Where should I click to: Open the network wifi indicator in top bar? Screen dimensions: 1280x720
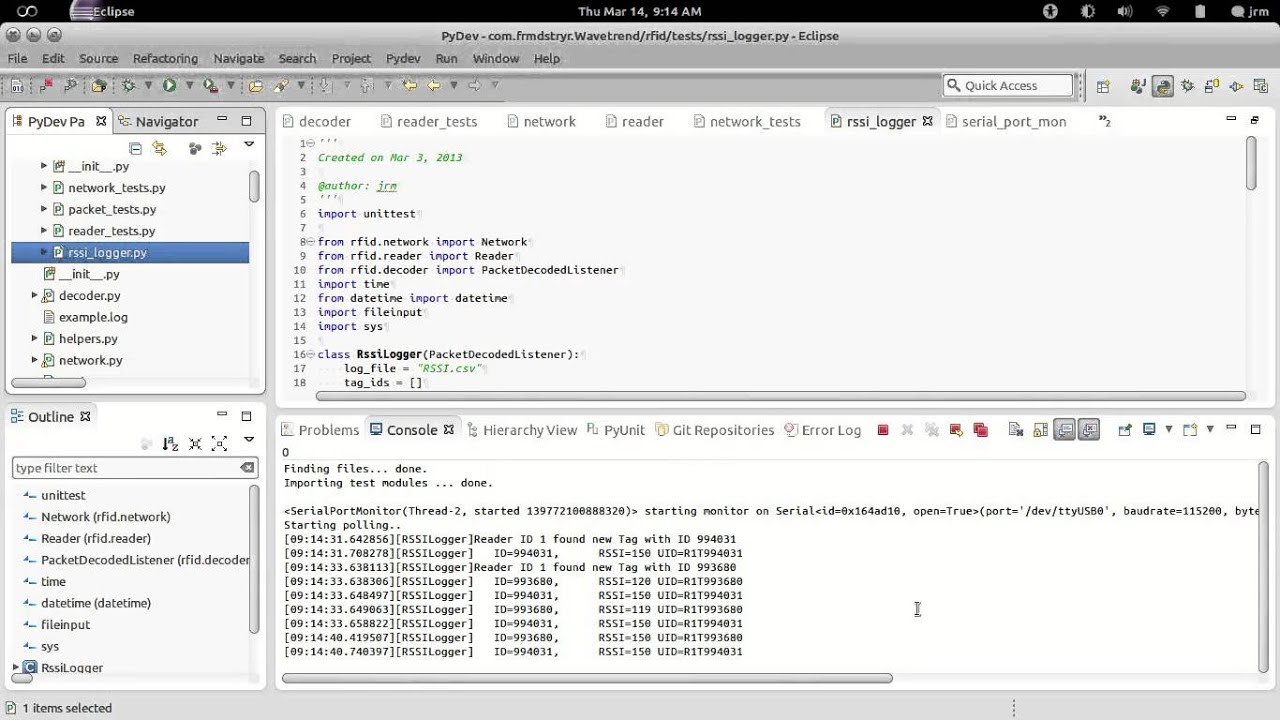coord(1162,11)
